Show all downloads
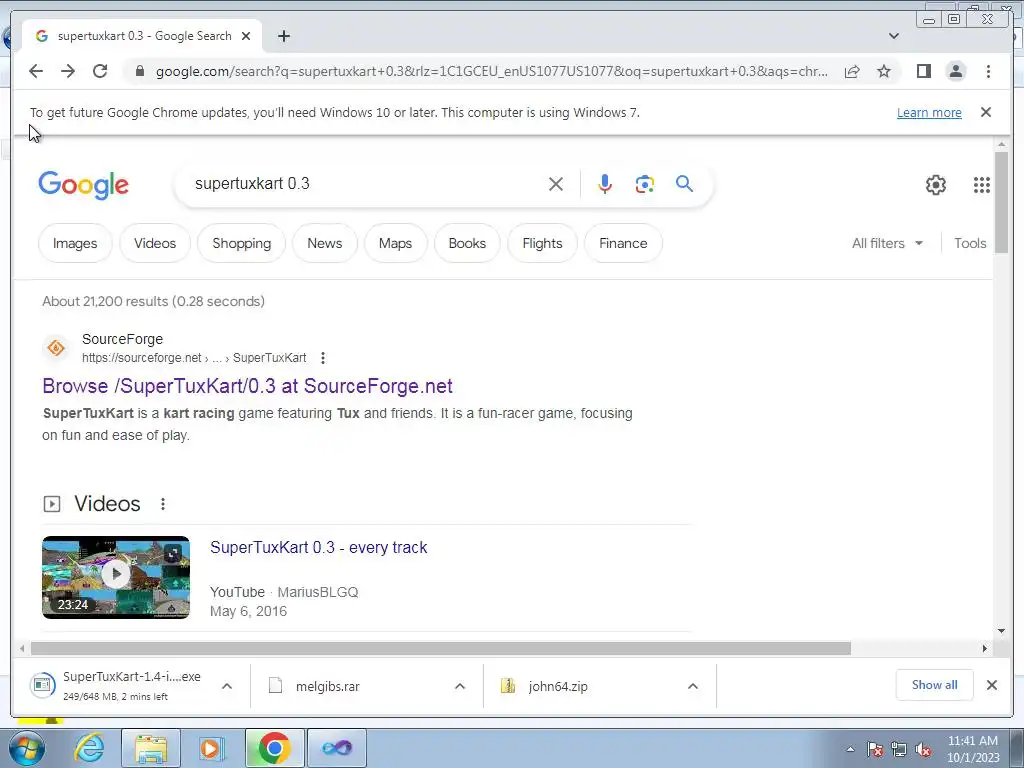1024x768 pixels. point(934,685)
